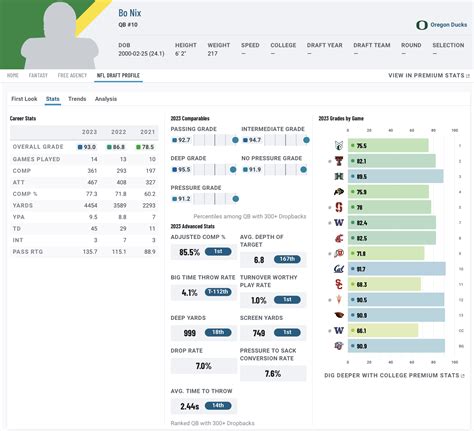Click the No Pressure Grade percentile dot
The height and width of the screenshot is (431, 474).
coord(303,170)
